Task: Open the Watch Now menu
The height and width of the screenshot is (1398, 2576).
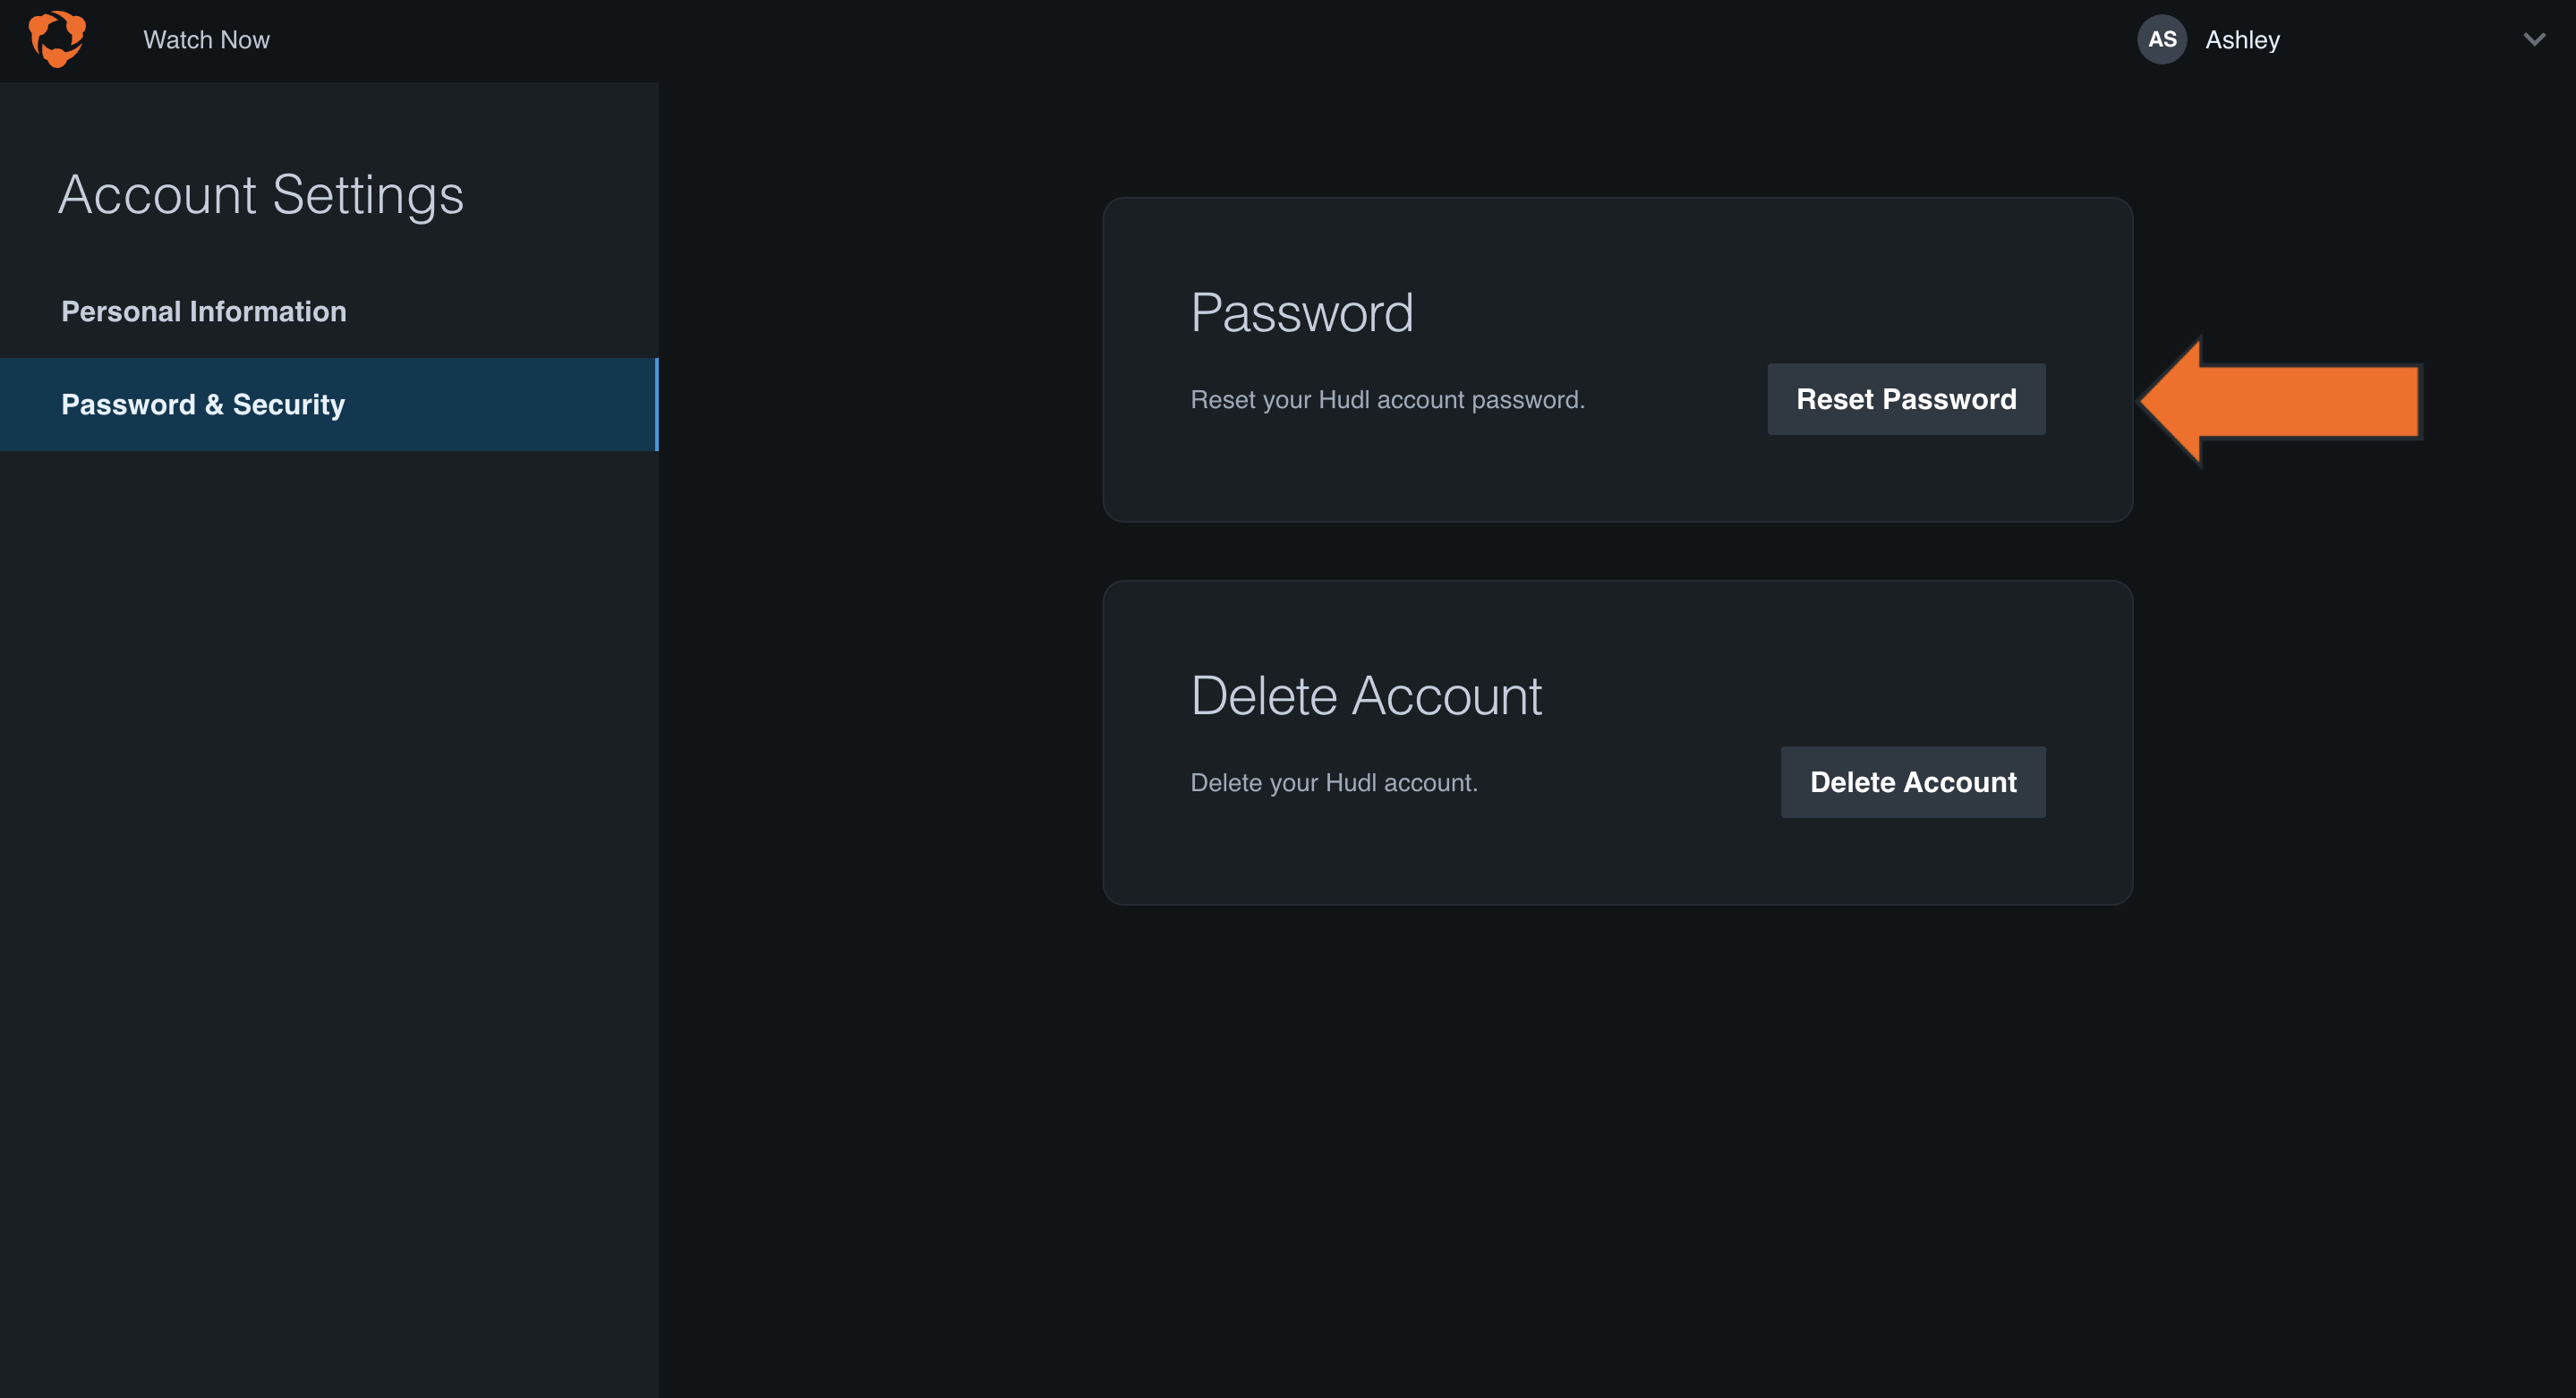Action: [x=206, y=40]
